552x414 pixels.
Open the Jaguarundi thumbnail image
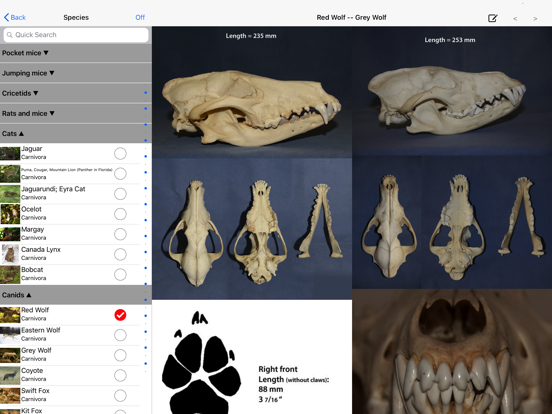pos(10,194)
